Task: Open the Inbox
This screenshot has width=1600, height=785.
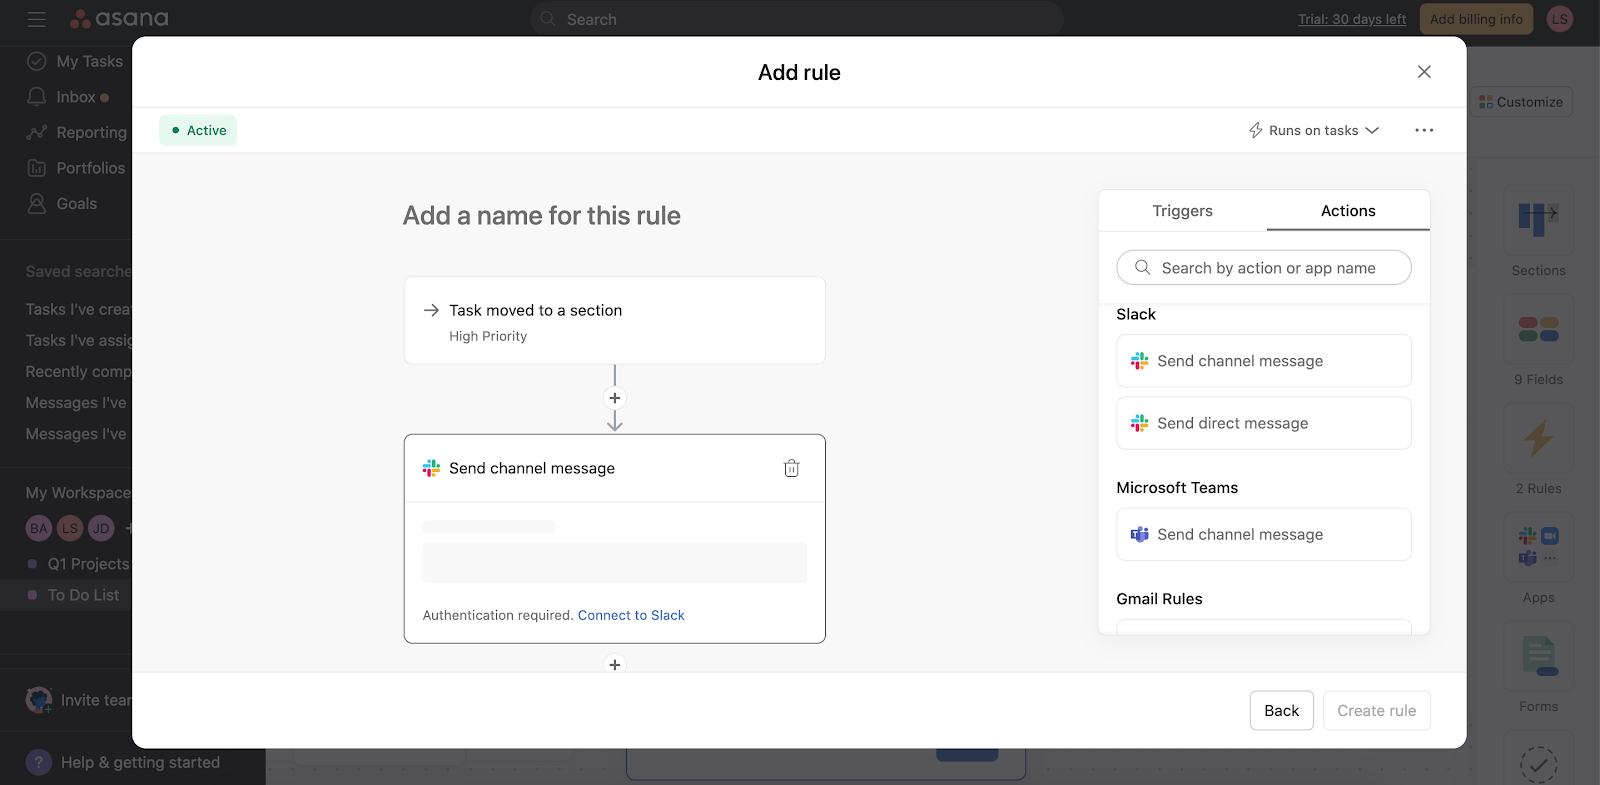Action: [x=67, y=97]
